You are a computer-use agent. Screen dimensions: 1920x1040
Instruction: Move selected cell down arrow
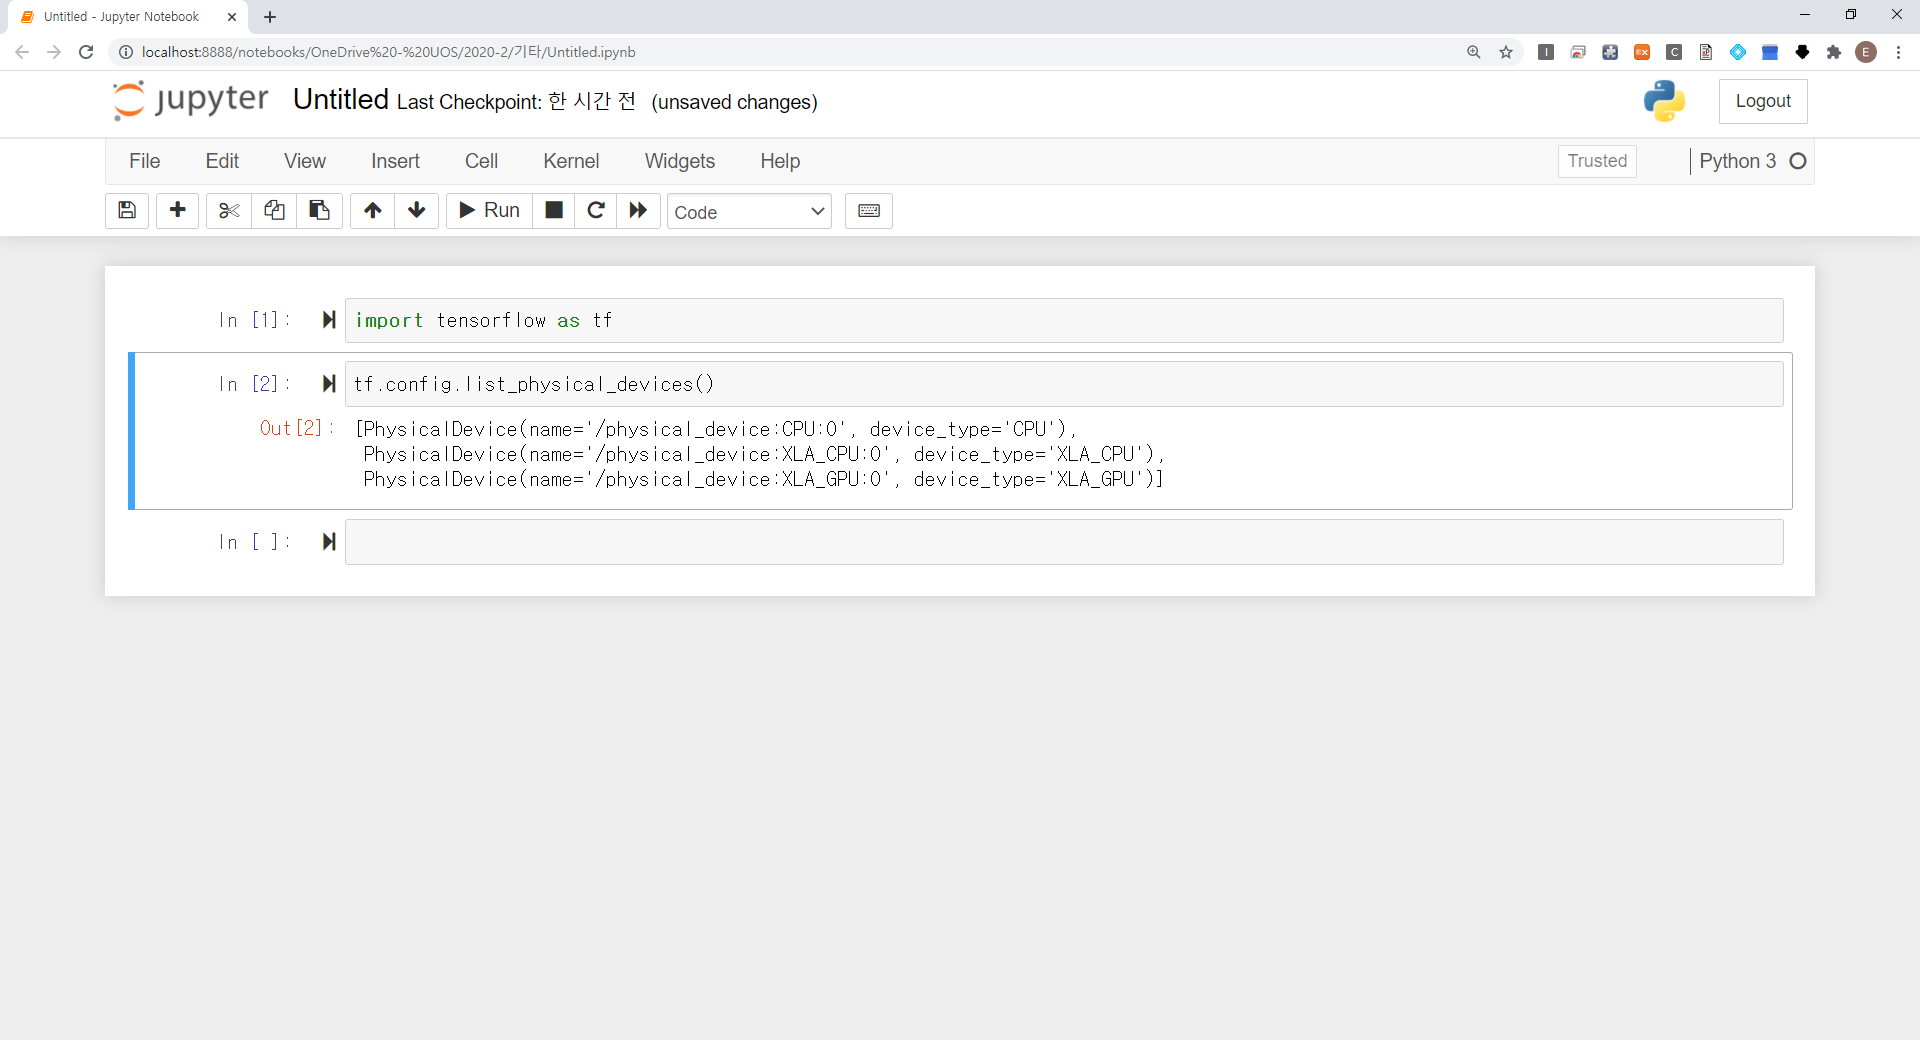417,210
